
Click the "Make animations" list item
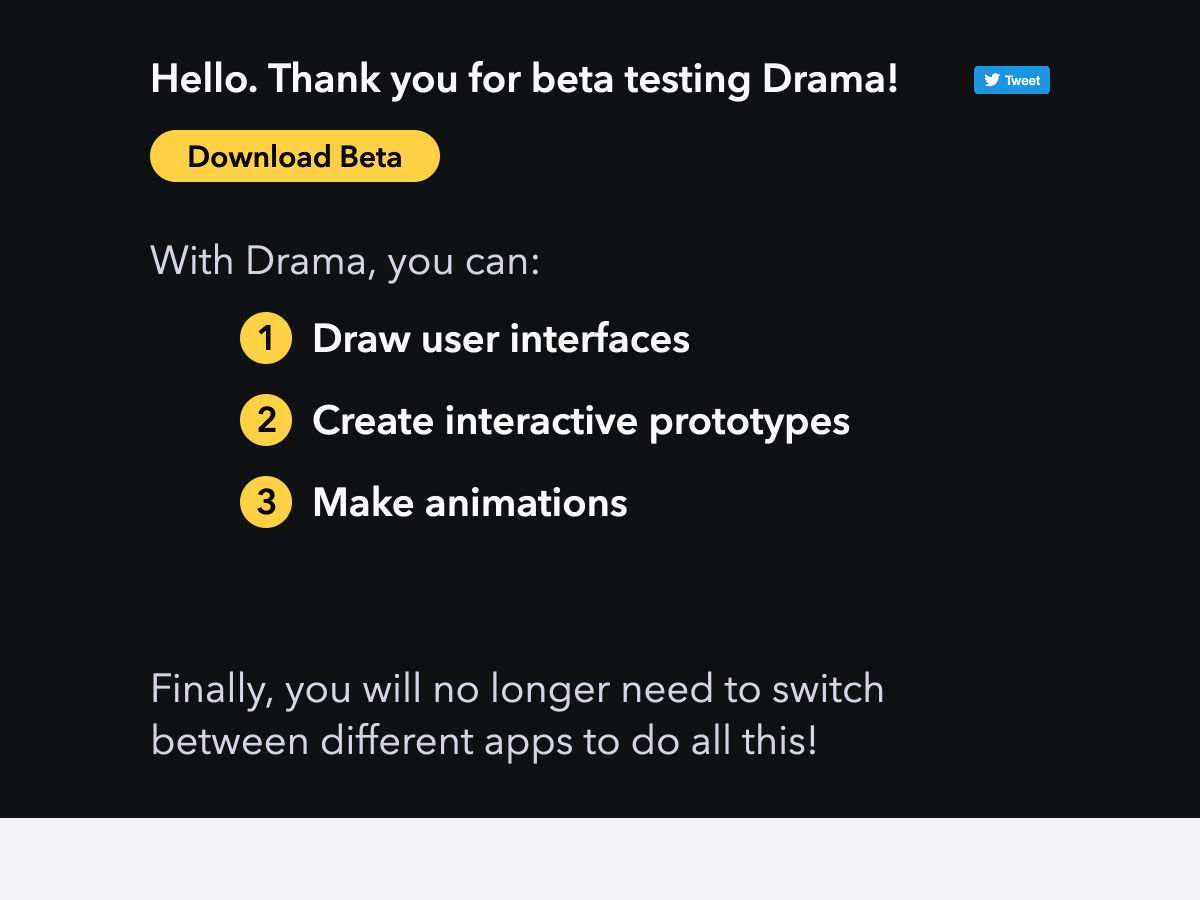[469, 502]
